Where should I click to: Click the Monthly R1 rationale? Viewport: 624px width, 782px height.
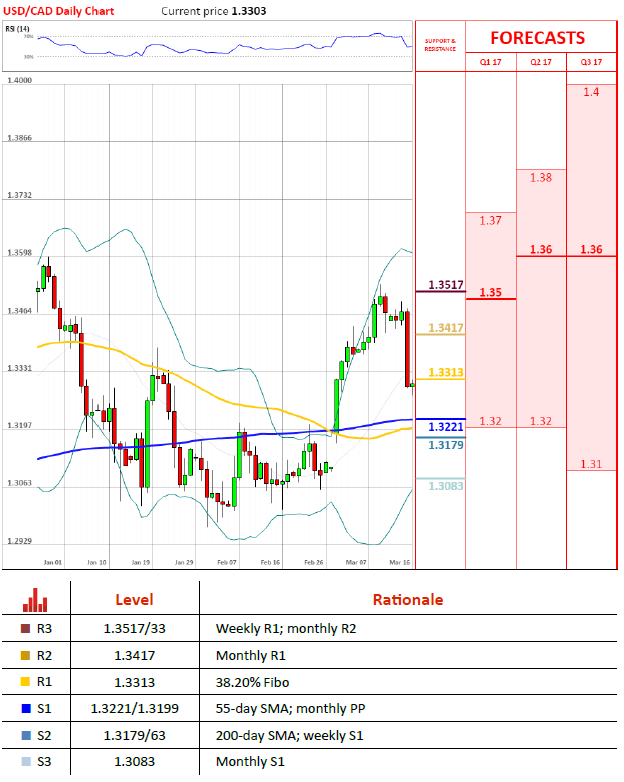point(250,655)
